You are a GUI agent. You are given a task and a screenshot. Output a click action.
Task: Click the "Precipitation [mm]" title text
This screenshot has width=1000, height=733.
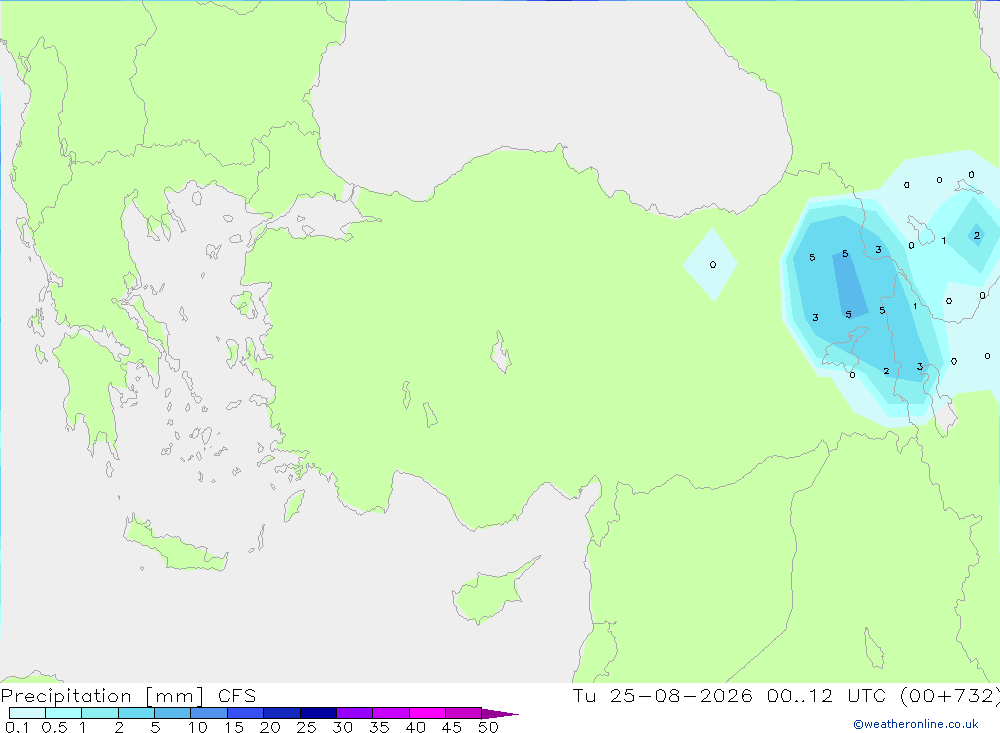[102, 696]
